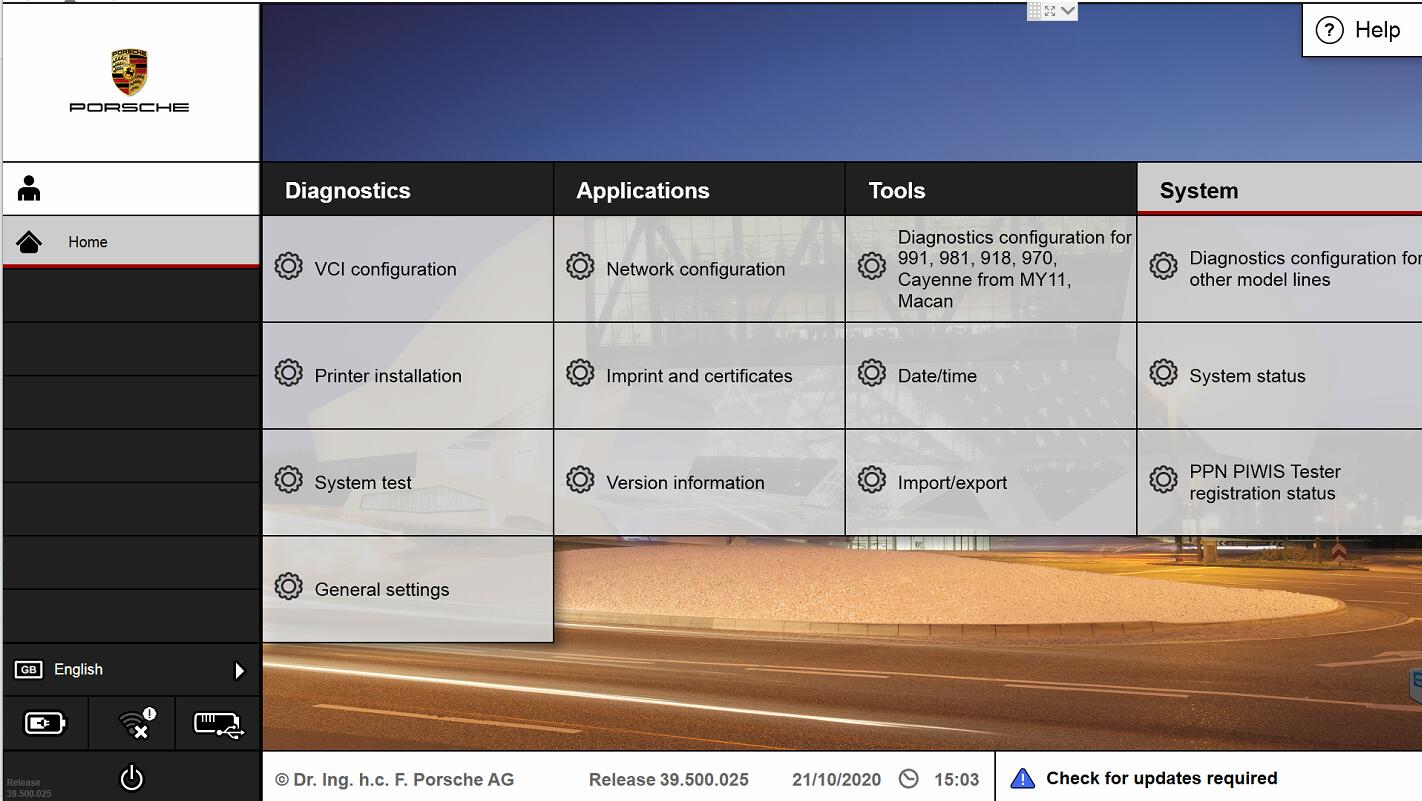Click the Home house icon

tap(29, 242)
